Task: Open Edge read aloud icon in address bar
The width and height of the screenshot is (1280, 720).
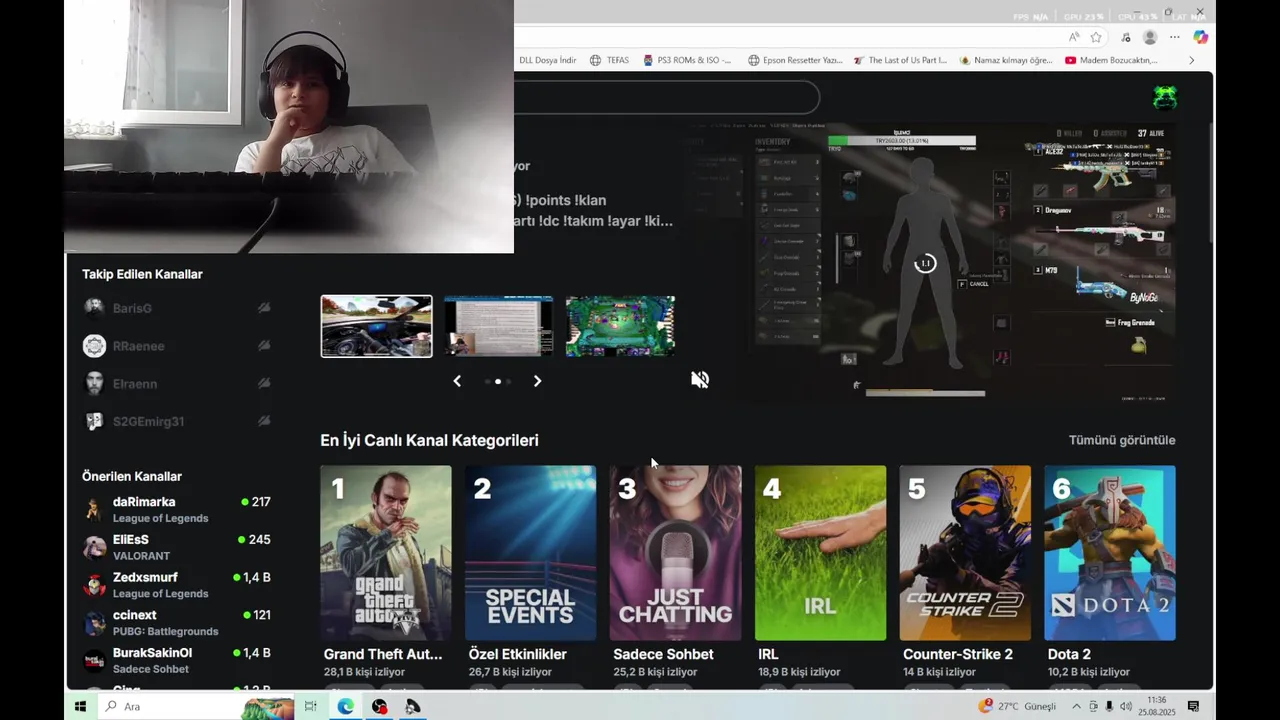Action: [x=1074, y=37]
